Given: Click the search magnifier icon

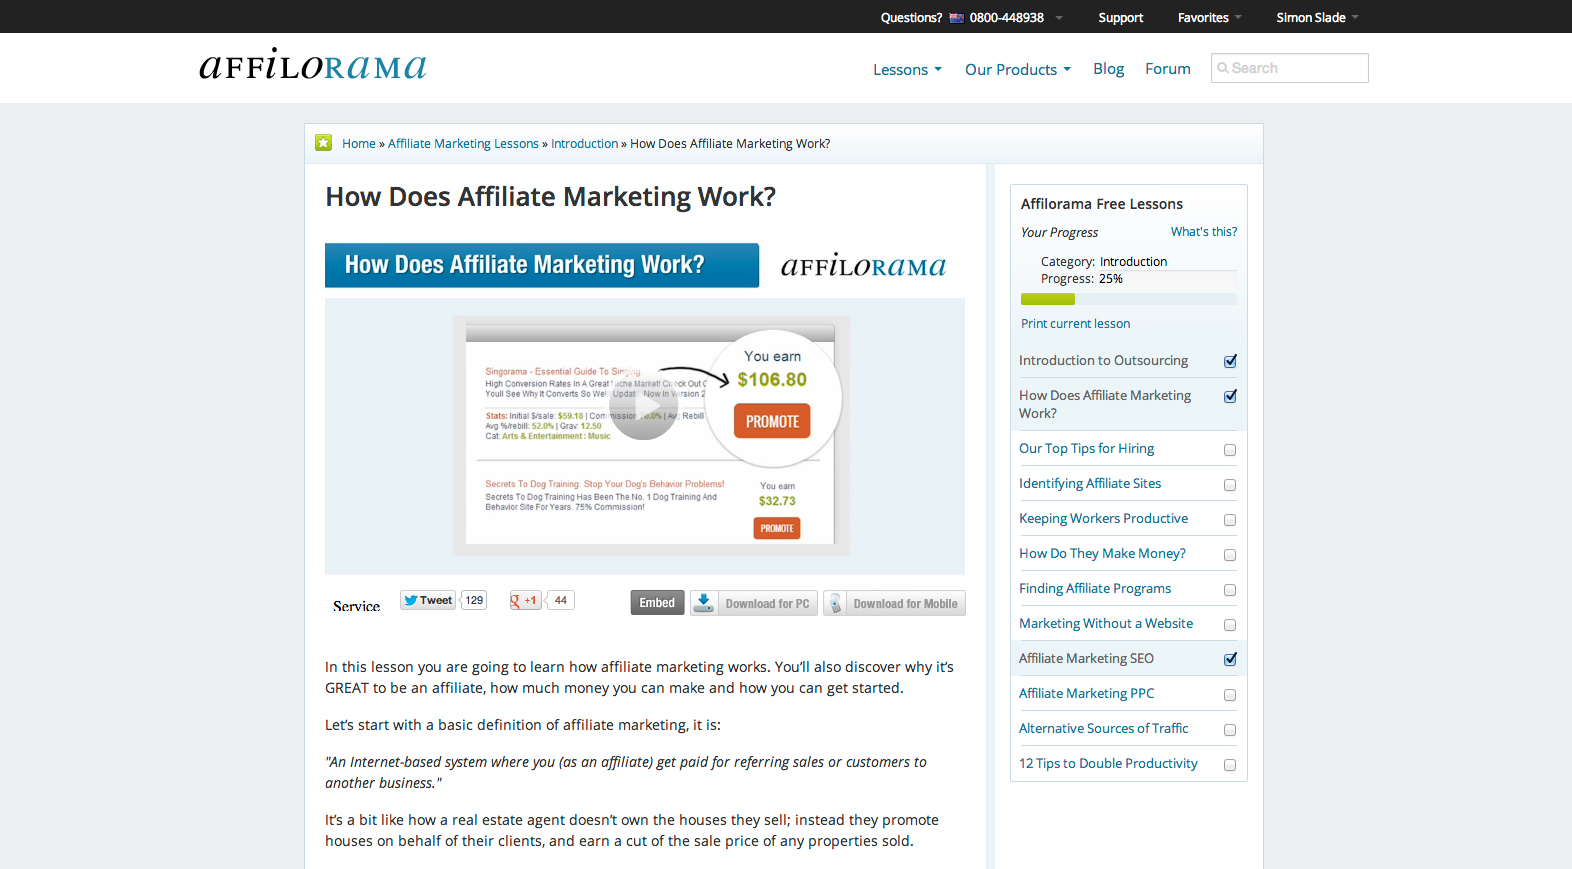Looking at the screenshot, I should 1223,68.
